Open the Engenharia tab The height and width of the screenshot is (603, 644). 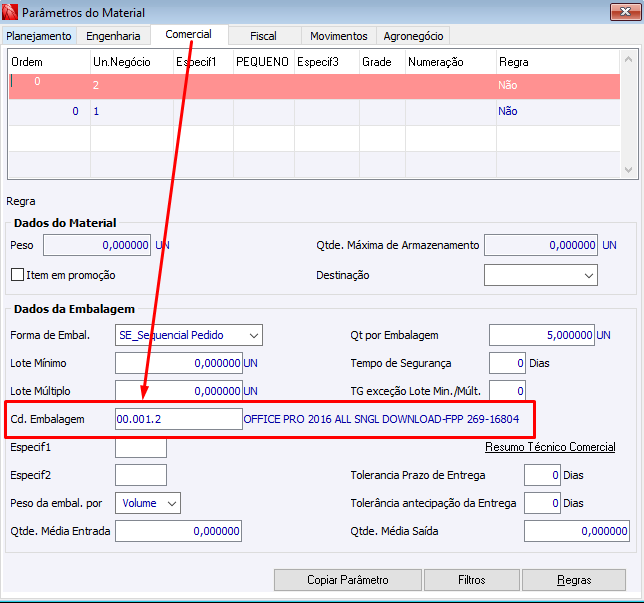click(x=113, y=36)
